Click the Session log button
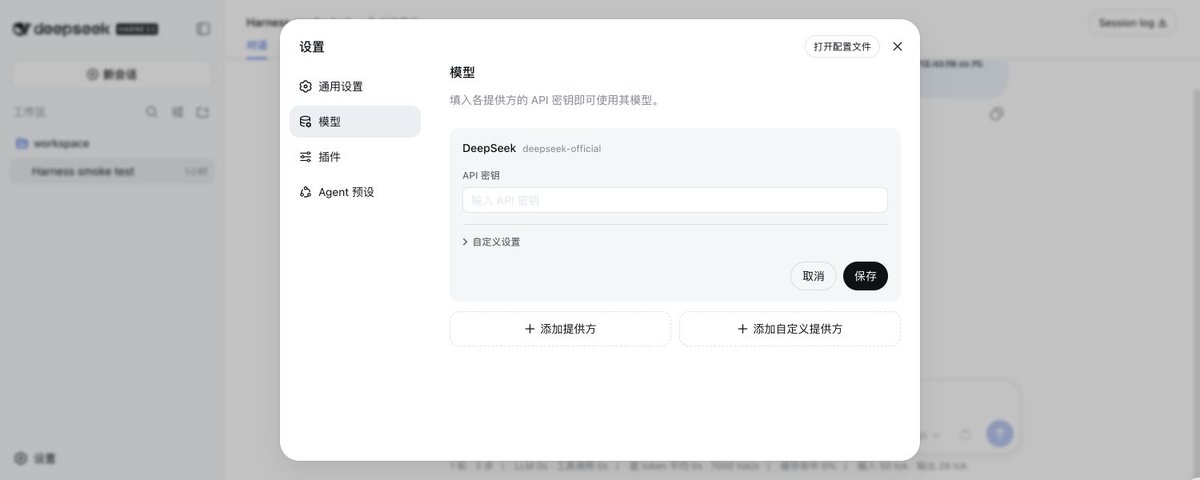 1132,23
